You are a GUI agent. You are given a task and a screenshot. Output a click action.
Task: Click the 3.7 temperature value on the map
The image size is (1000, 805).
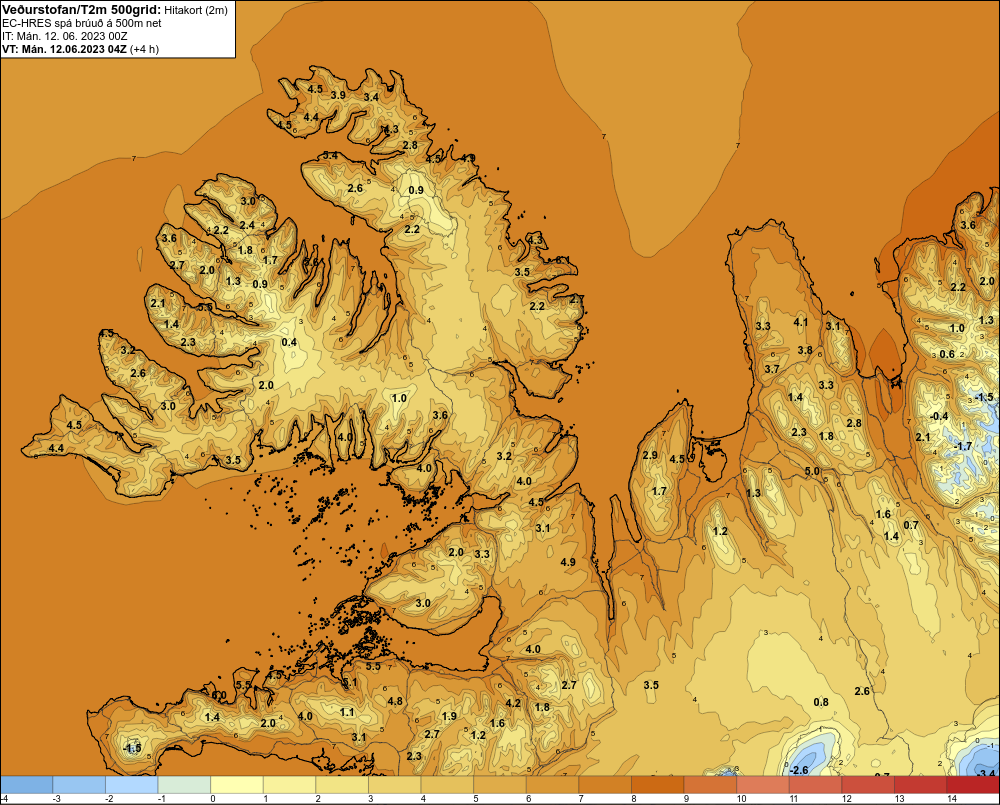click(772, 369)
